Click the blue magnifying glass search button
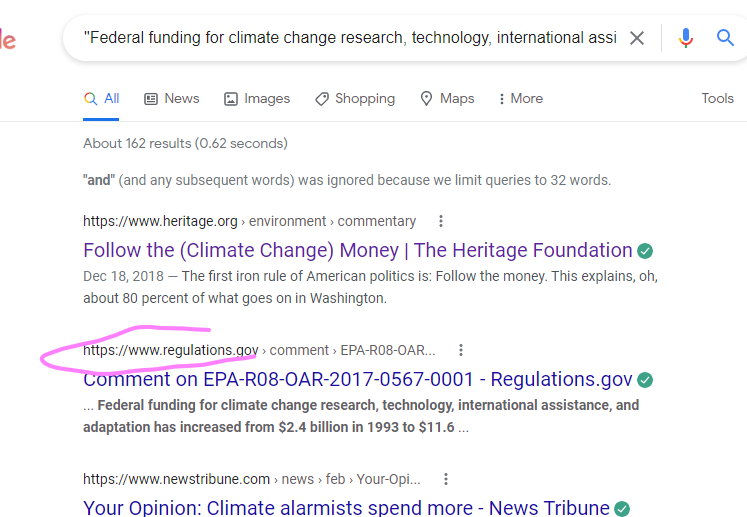Image resolution: width=747 pixels, height=517 pixels. point(726,39)
